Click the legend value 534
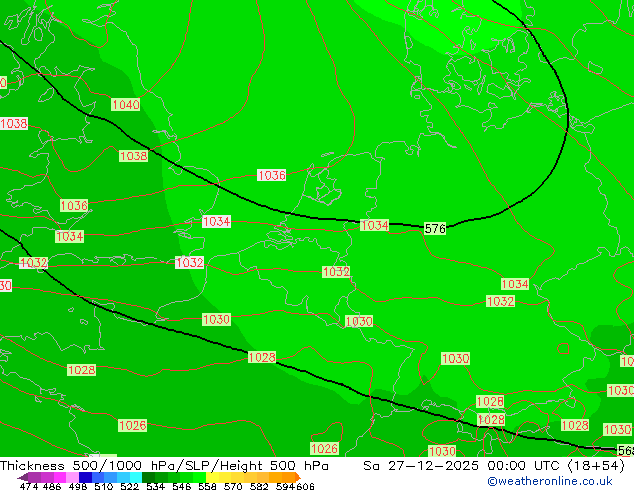634x490 pixels. (155, 486)
